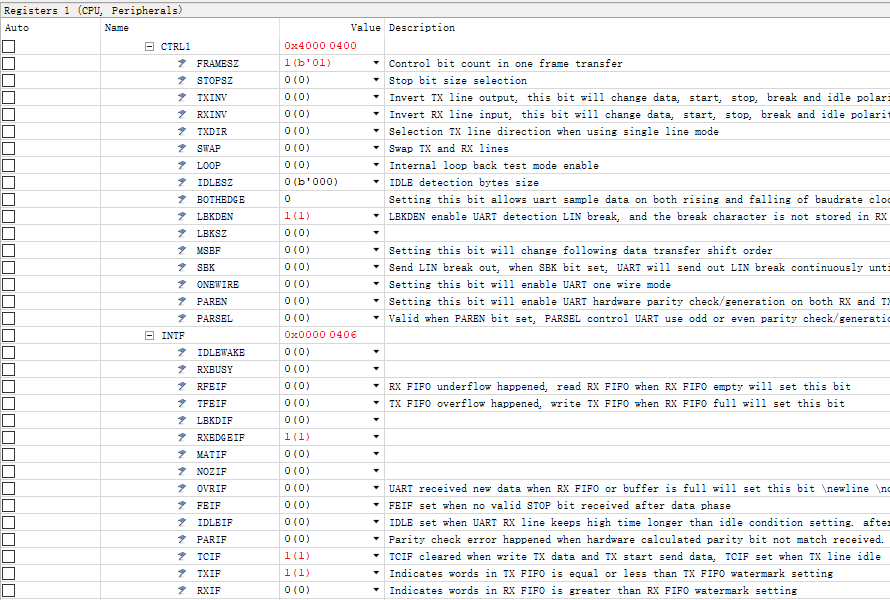Screen dimensions: 890x600
Task: Click the Auto column header
Action: coord(17,27)
